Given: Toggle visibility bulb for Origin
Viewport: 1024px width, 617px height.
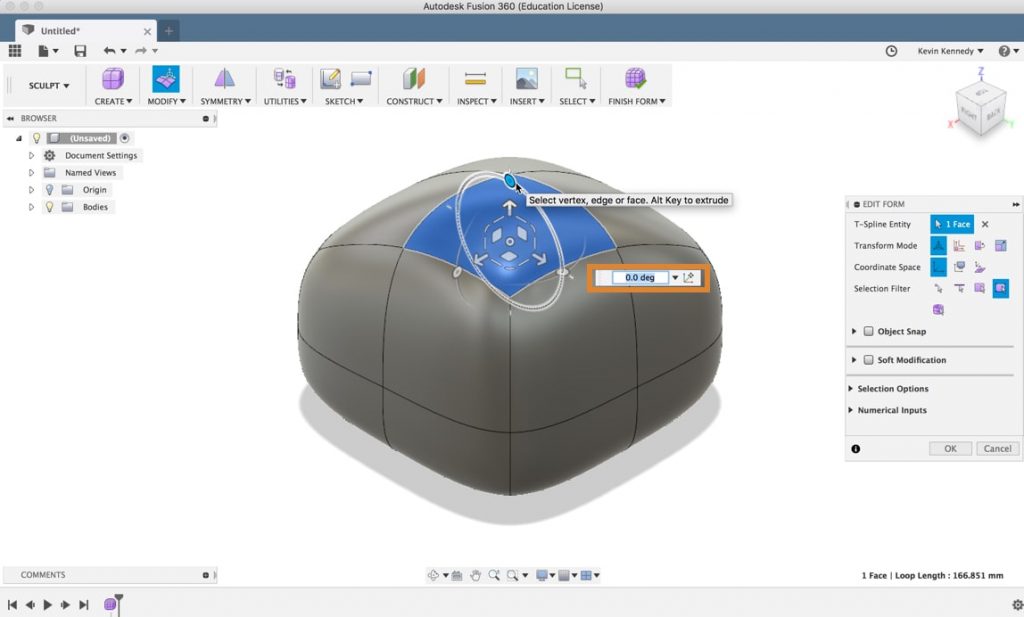Looking at the screenshot, I should [49, 189].
